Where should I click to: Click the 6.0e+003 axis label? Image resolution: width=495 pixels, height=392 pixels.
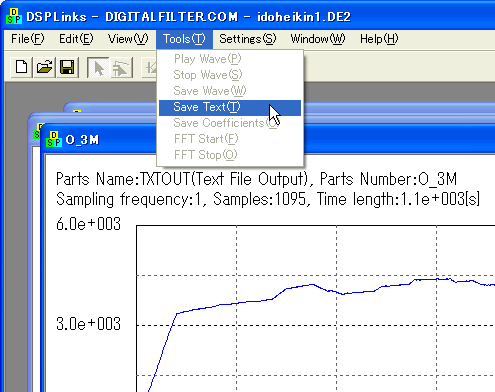click(88, 224)
